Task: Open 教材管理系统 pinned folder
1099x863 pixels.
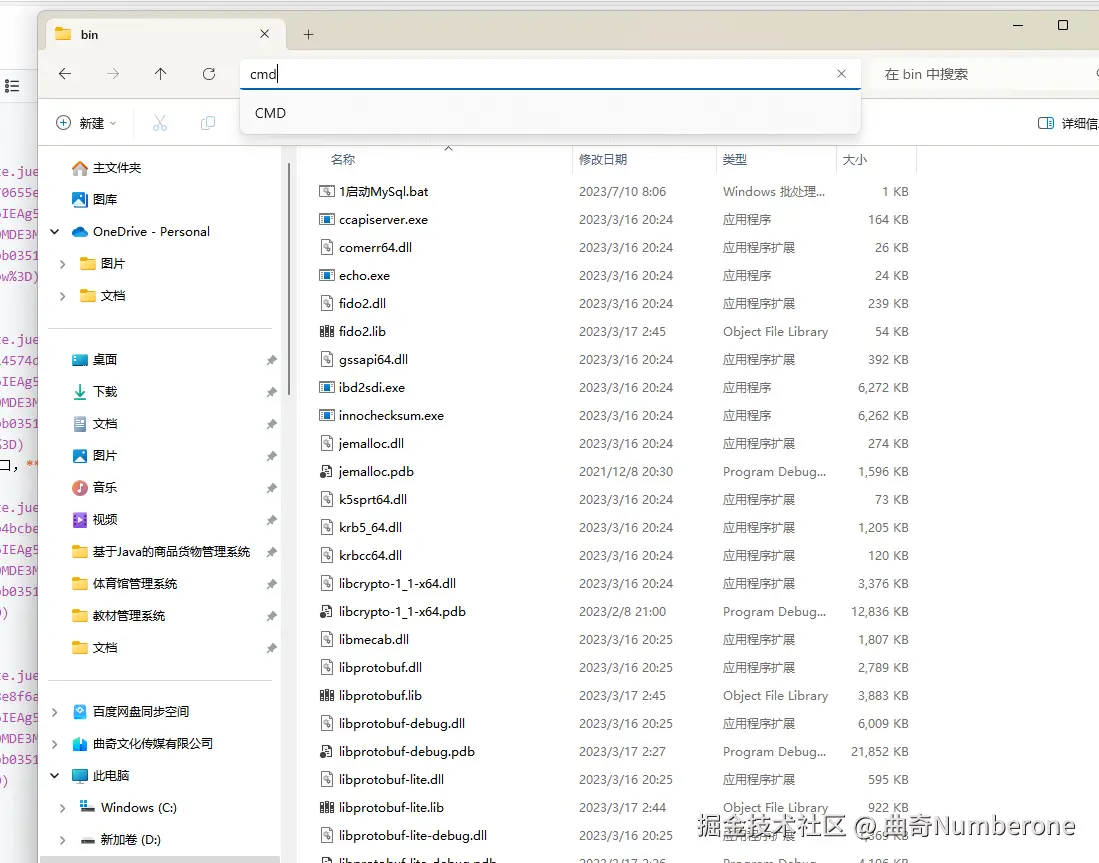Action: pos(118,616)
